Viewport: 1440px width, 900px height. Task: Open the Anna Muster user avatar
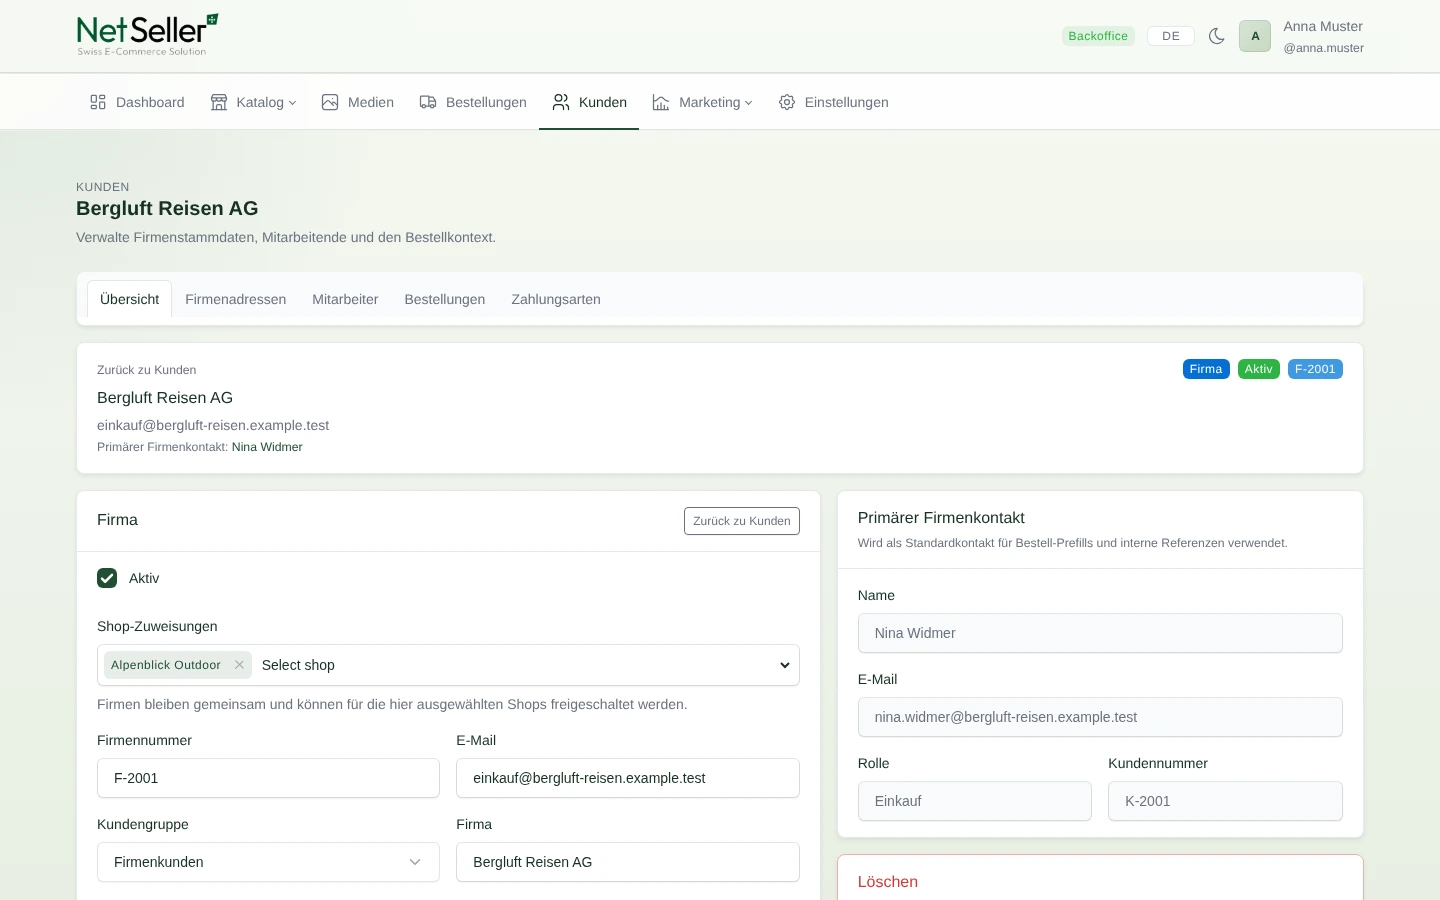tap(1255, 36)
